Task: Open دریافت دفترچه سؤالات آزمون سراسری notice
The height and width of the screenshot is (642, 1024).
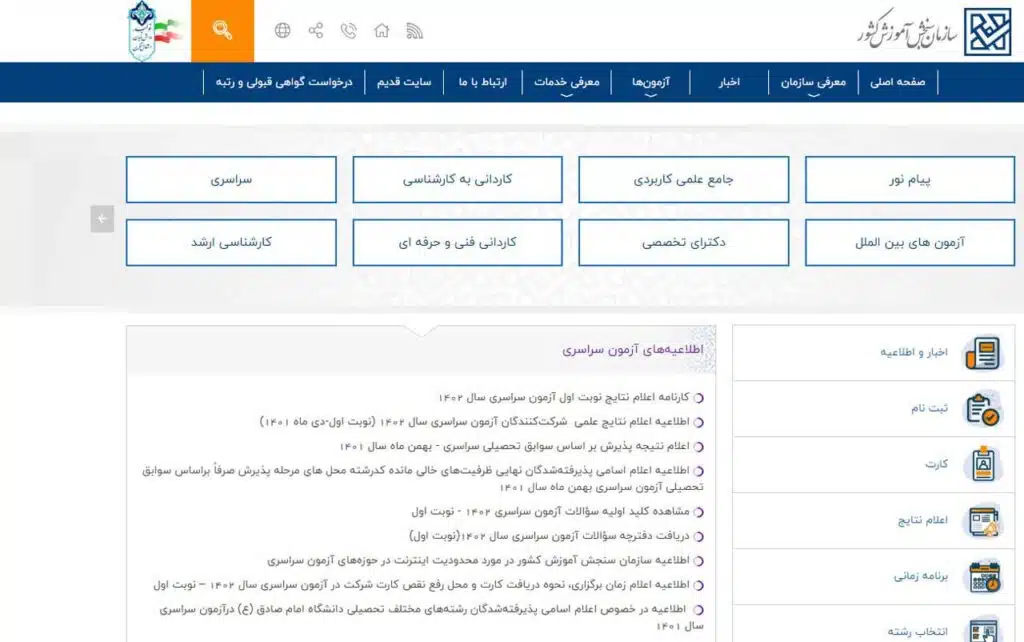Action: tap(549, 536)
